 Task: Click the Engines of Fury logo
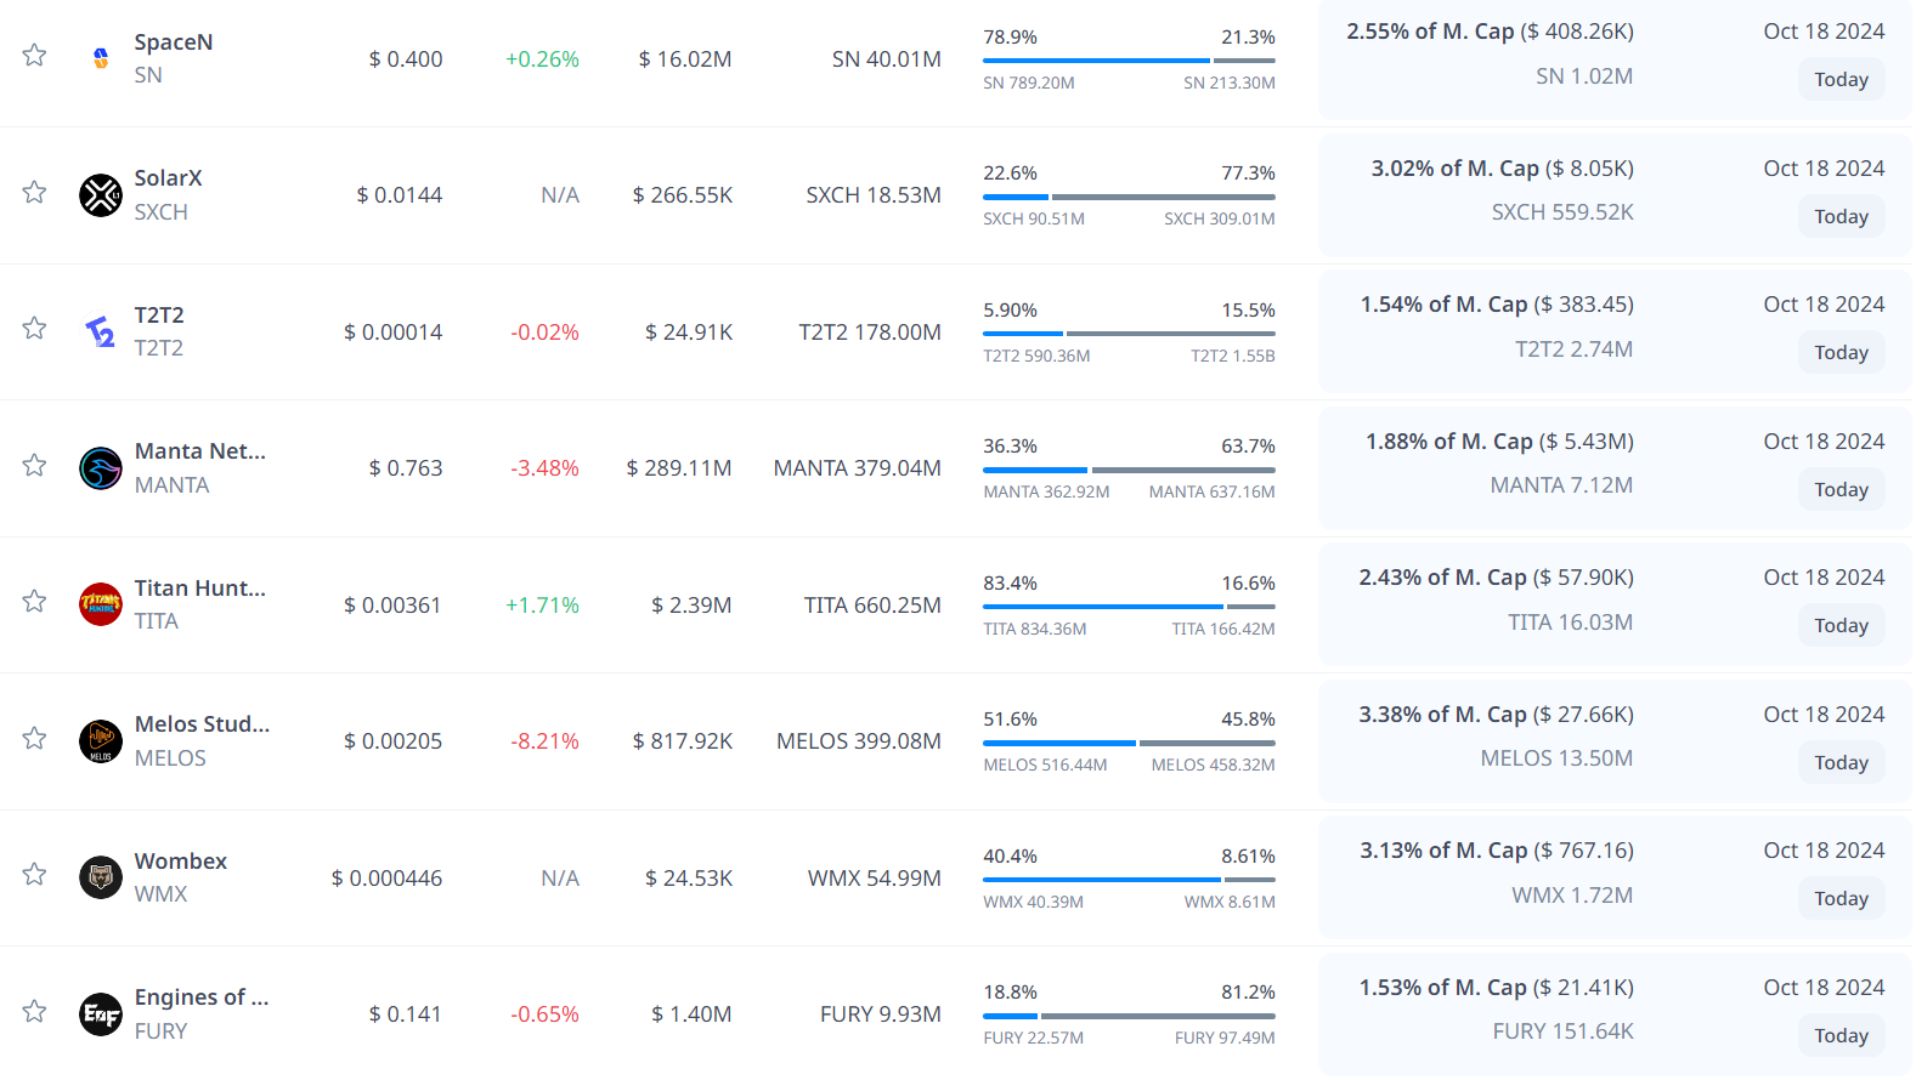tap(100, 1014)
